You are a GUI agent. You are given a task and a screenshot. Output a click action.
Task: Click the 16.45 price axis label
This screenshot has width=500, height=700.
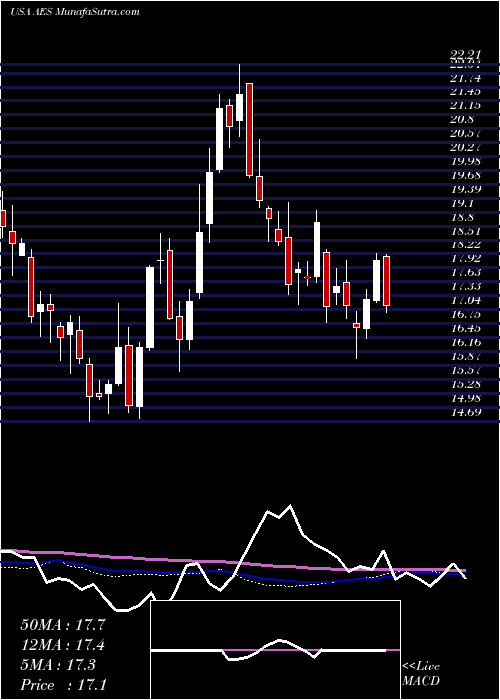tap(465, 328)
